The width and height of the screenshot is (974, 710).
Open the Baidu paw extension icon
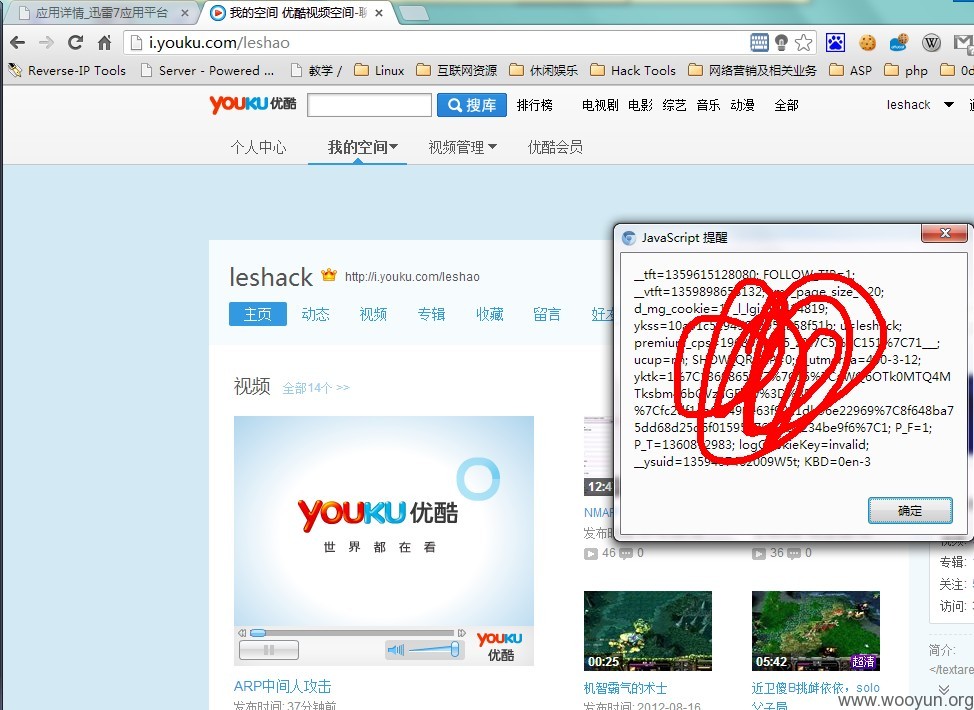835,43
